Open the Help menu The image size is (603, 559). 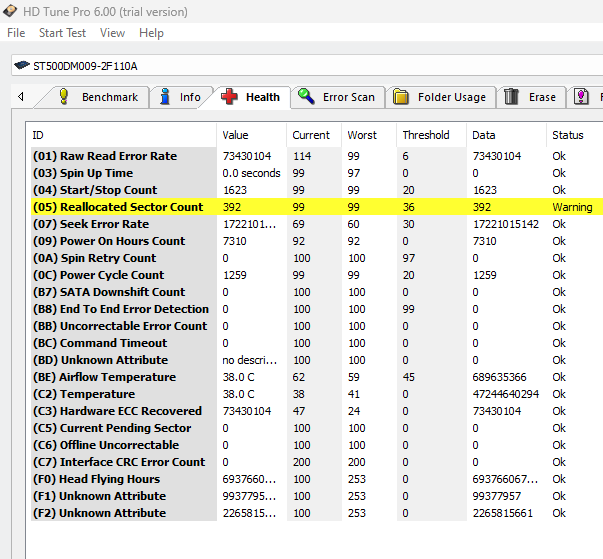(151, 33)
